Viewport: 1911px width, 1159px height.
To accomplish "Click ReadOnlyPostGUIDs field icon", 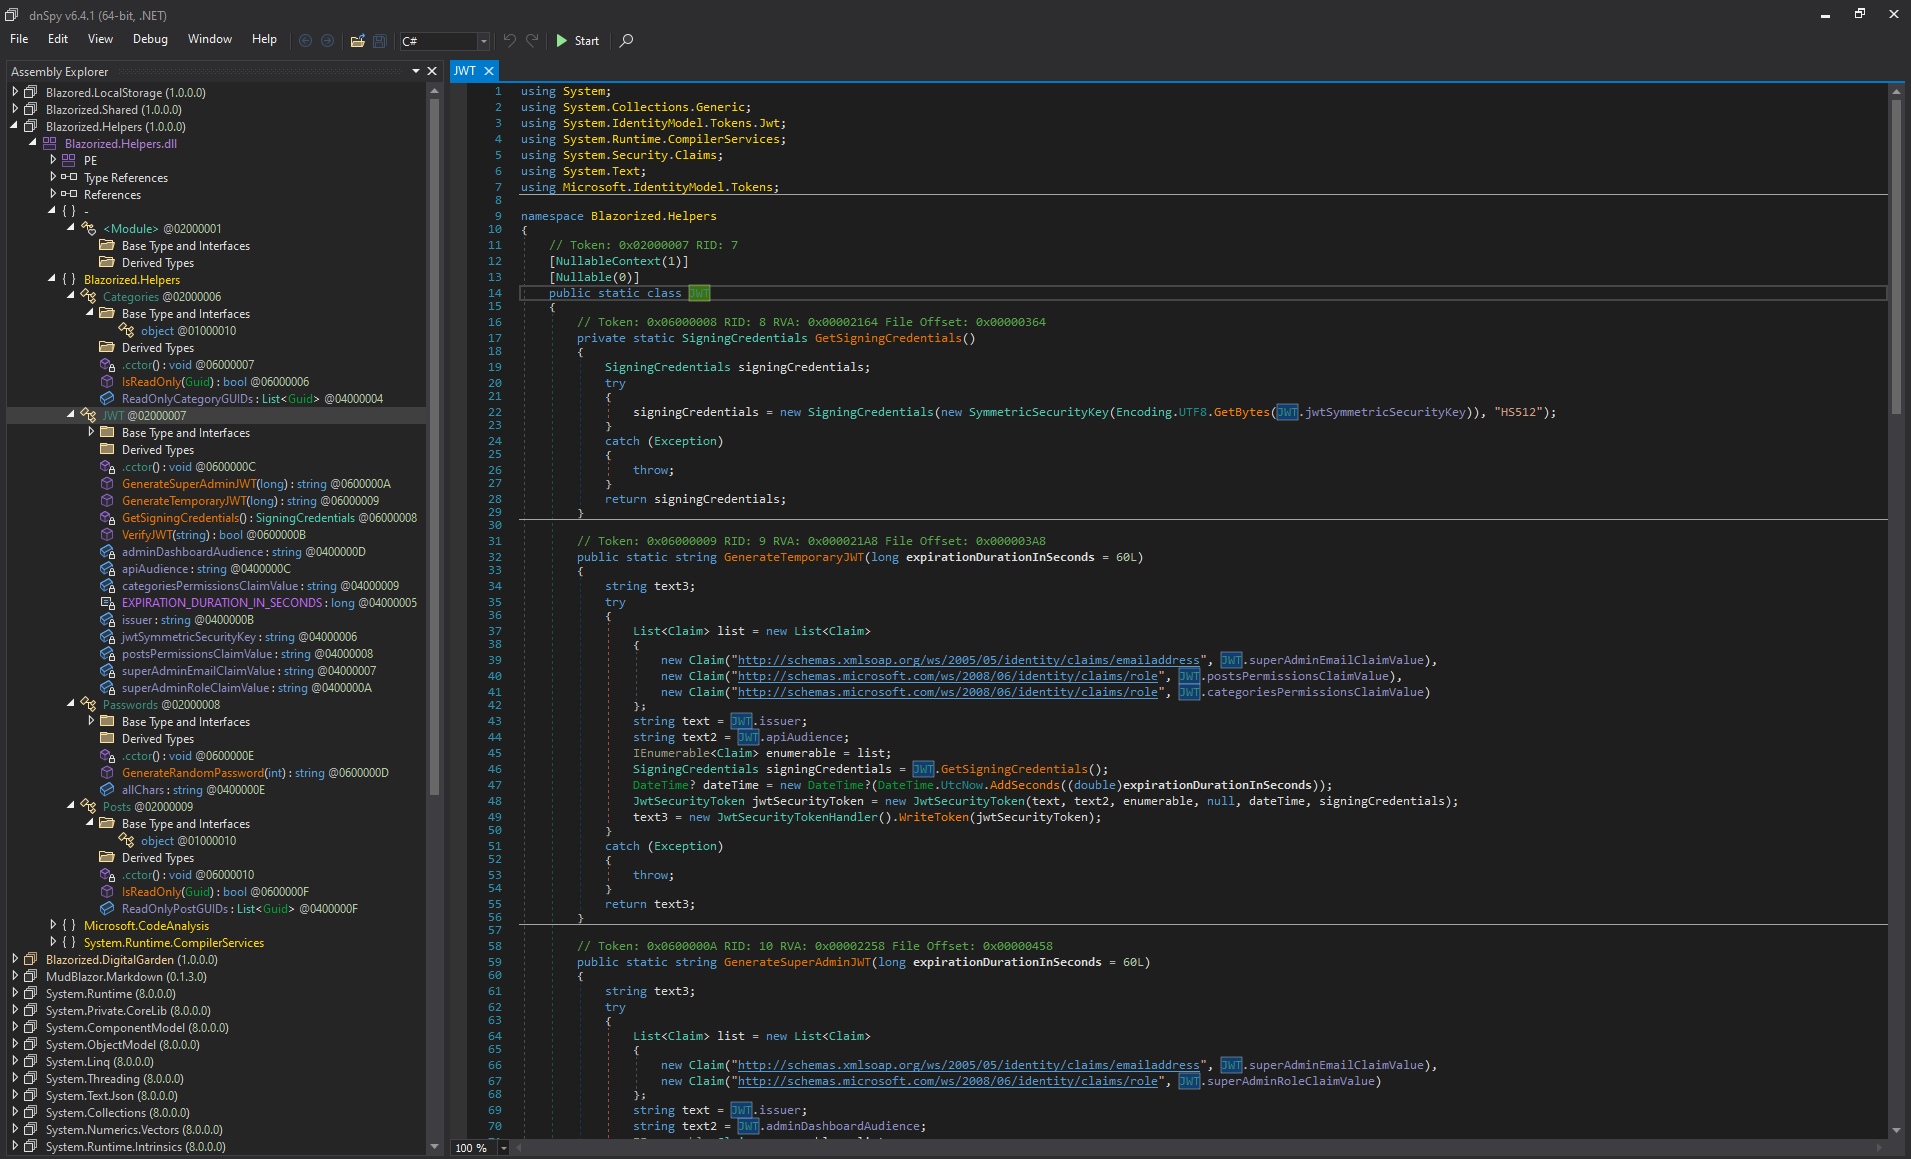I will (x=107, y=908).
